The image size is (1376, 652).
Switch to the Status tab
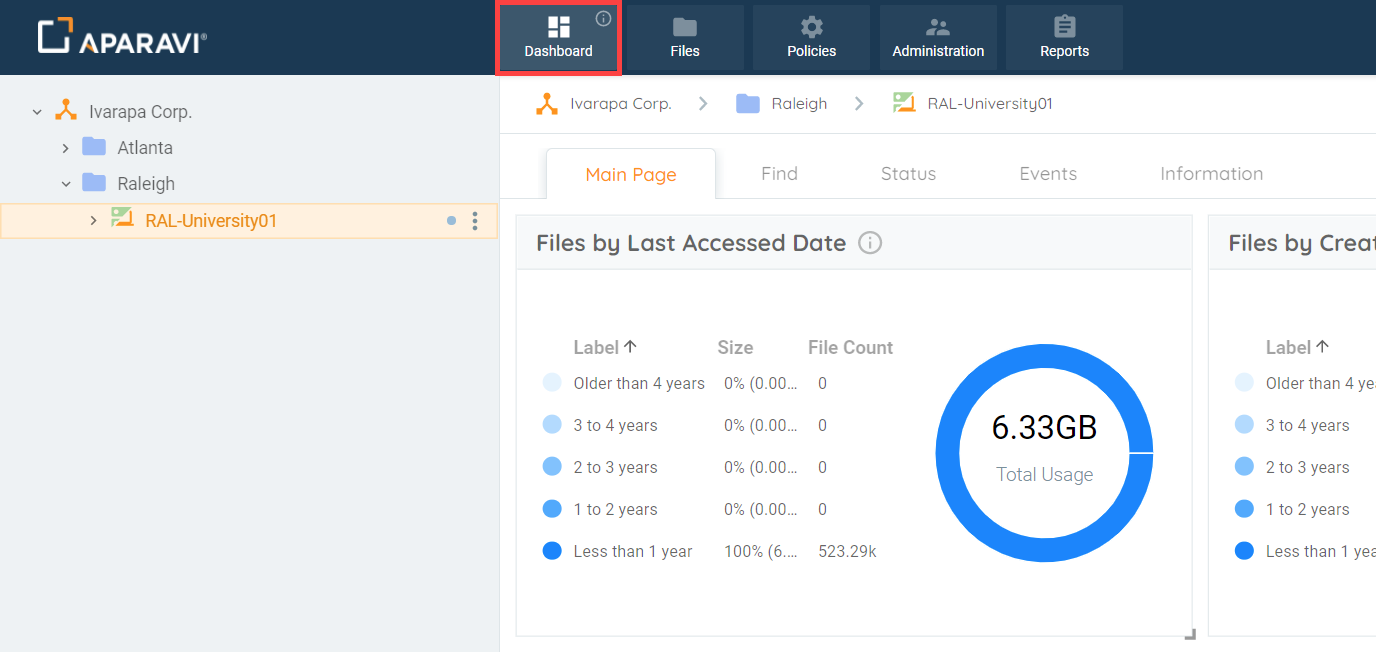coord(908,173)
